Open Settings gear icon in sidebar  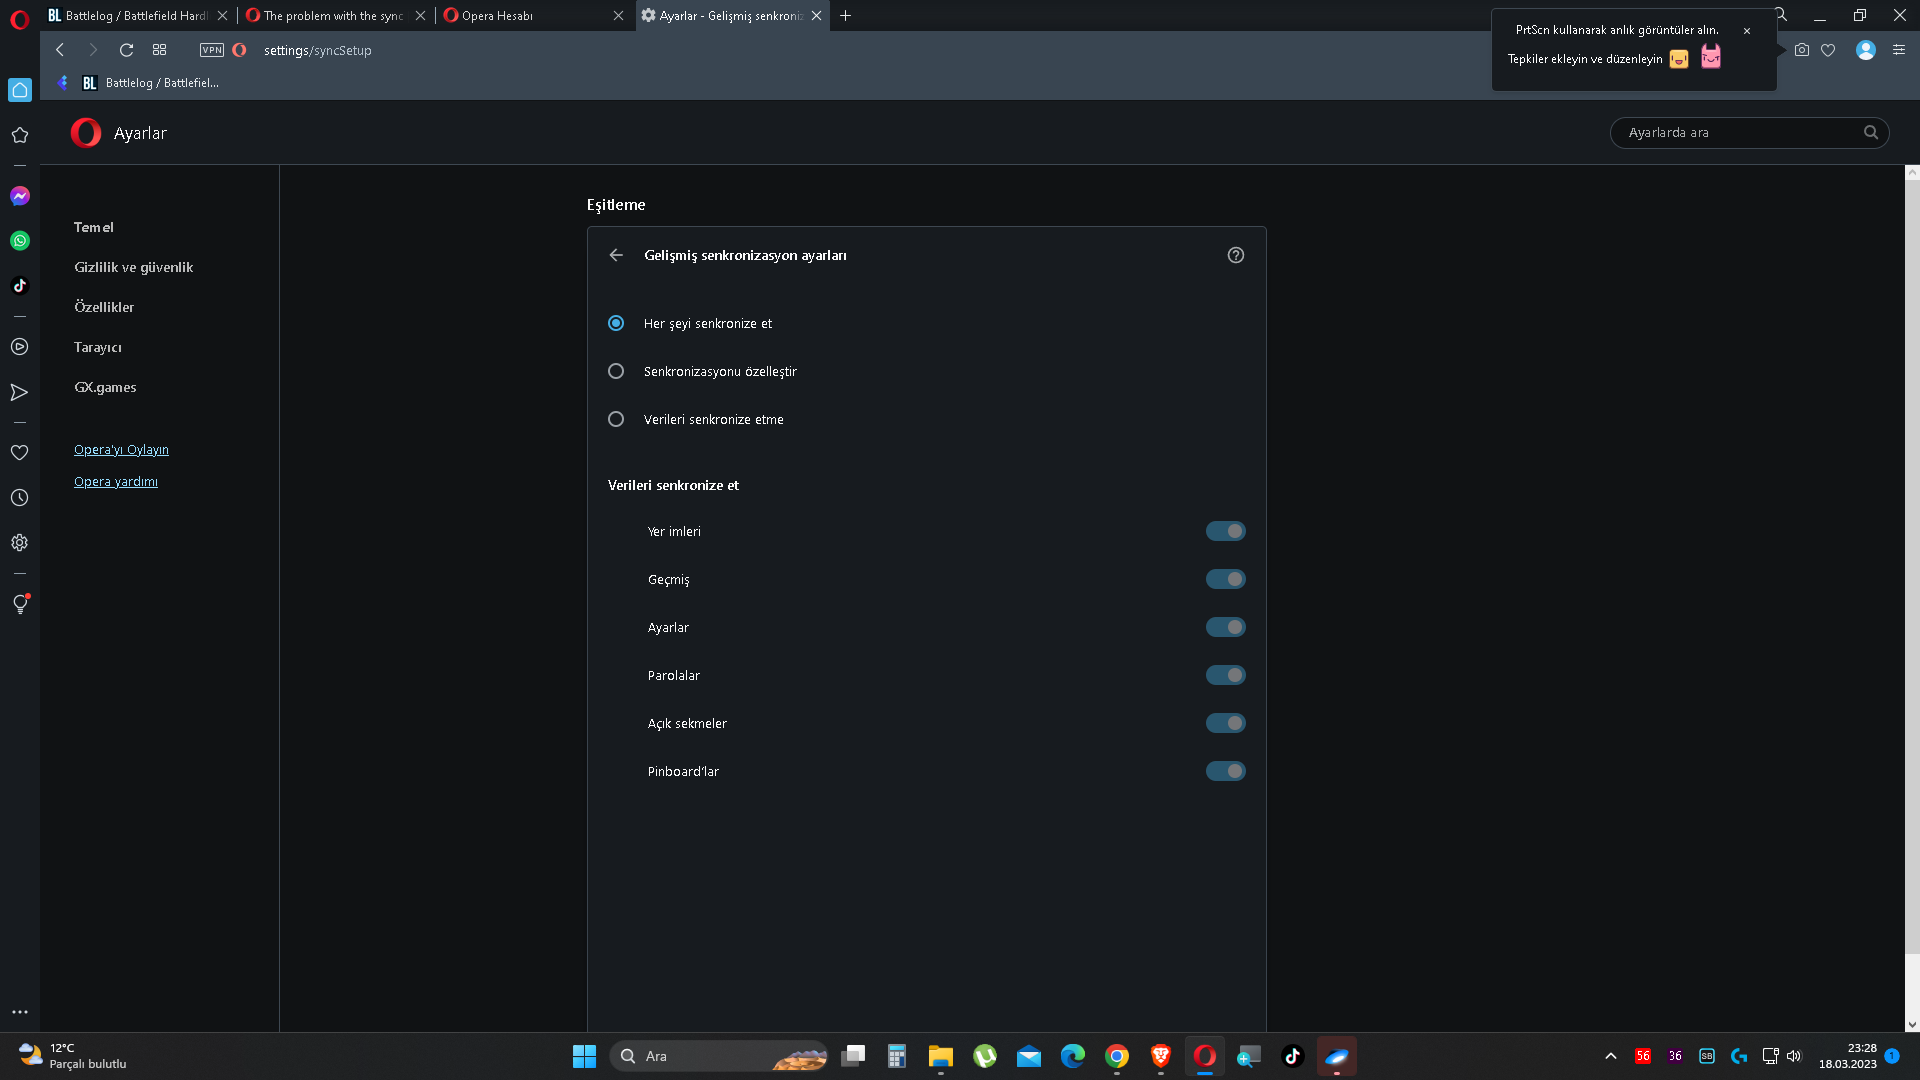[20, 543]
